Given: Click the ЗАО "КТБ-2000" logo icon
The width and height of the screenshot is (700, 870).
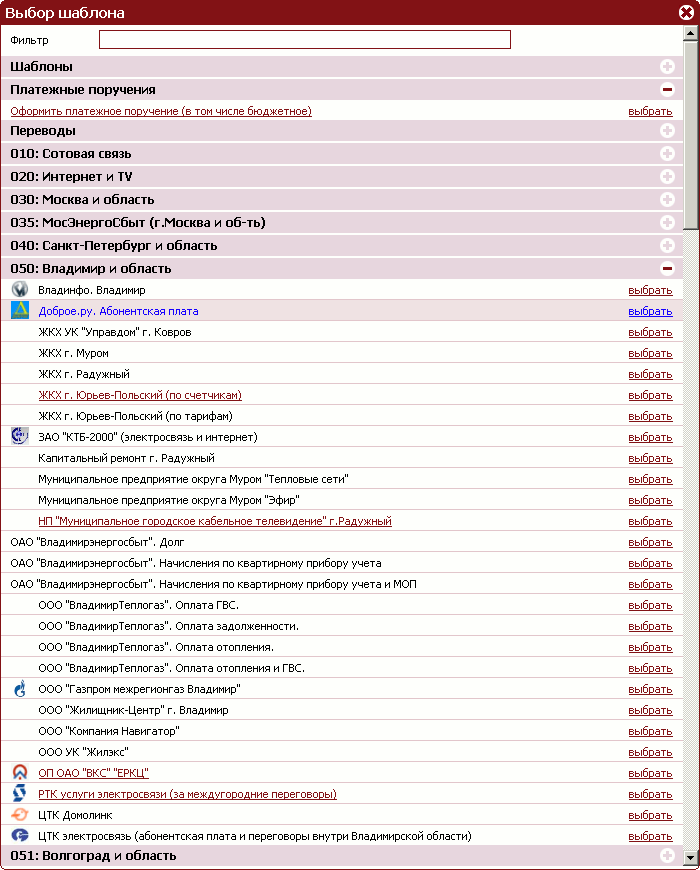Looking at the screenshot, I should tap(20, 436).
